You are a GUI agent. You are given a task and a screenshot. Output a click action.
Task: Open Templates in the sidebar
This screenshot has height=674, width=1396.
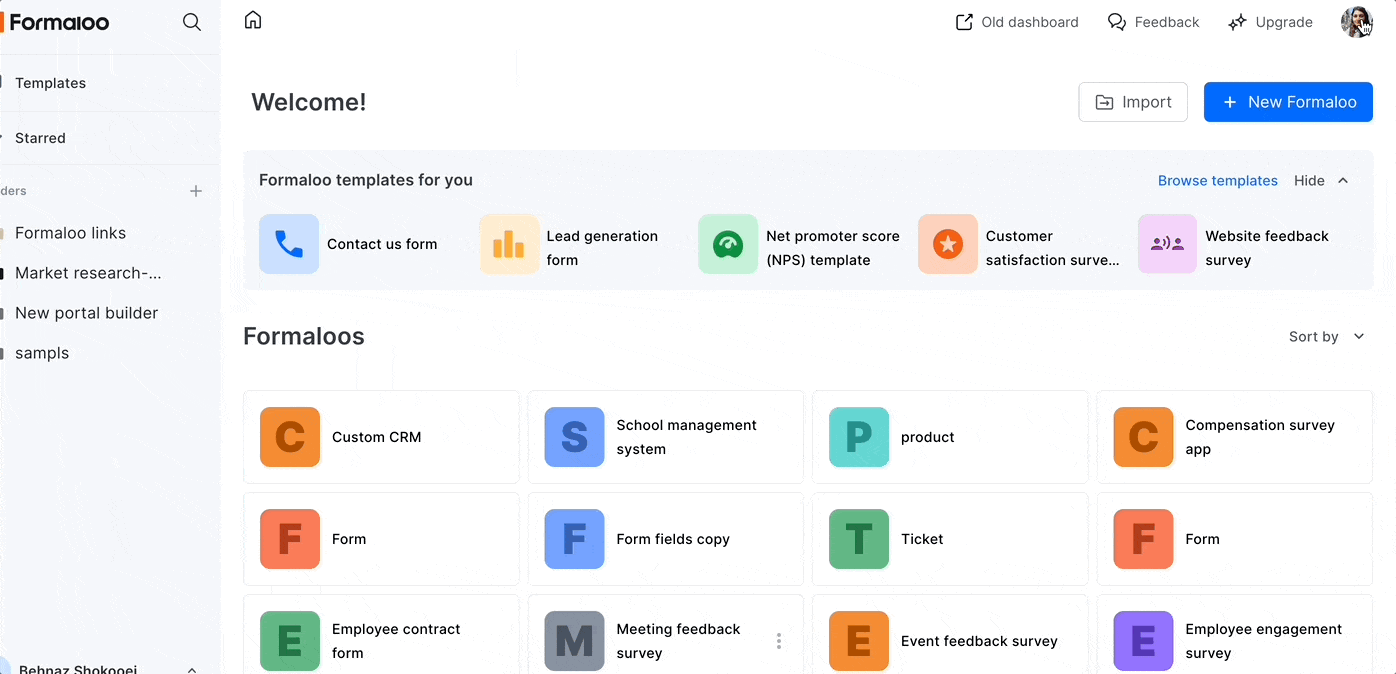point(50,83)
